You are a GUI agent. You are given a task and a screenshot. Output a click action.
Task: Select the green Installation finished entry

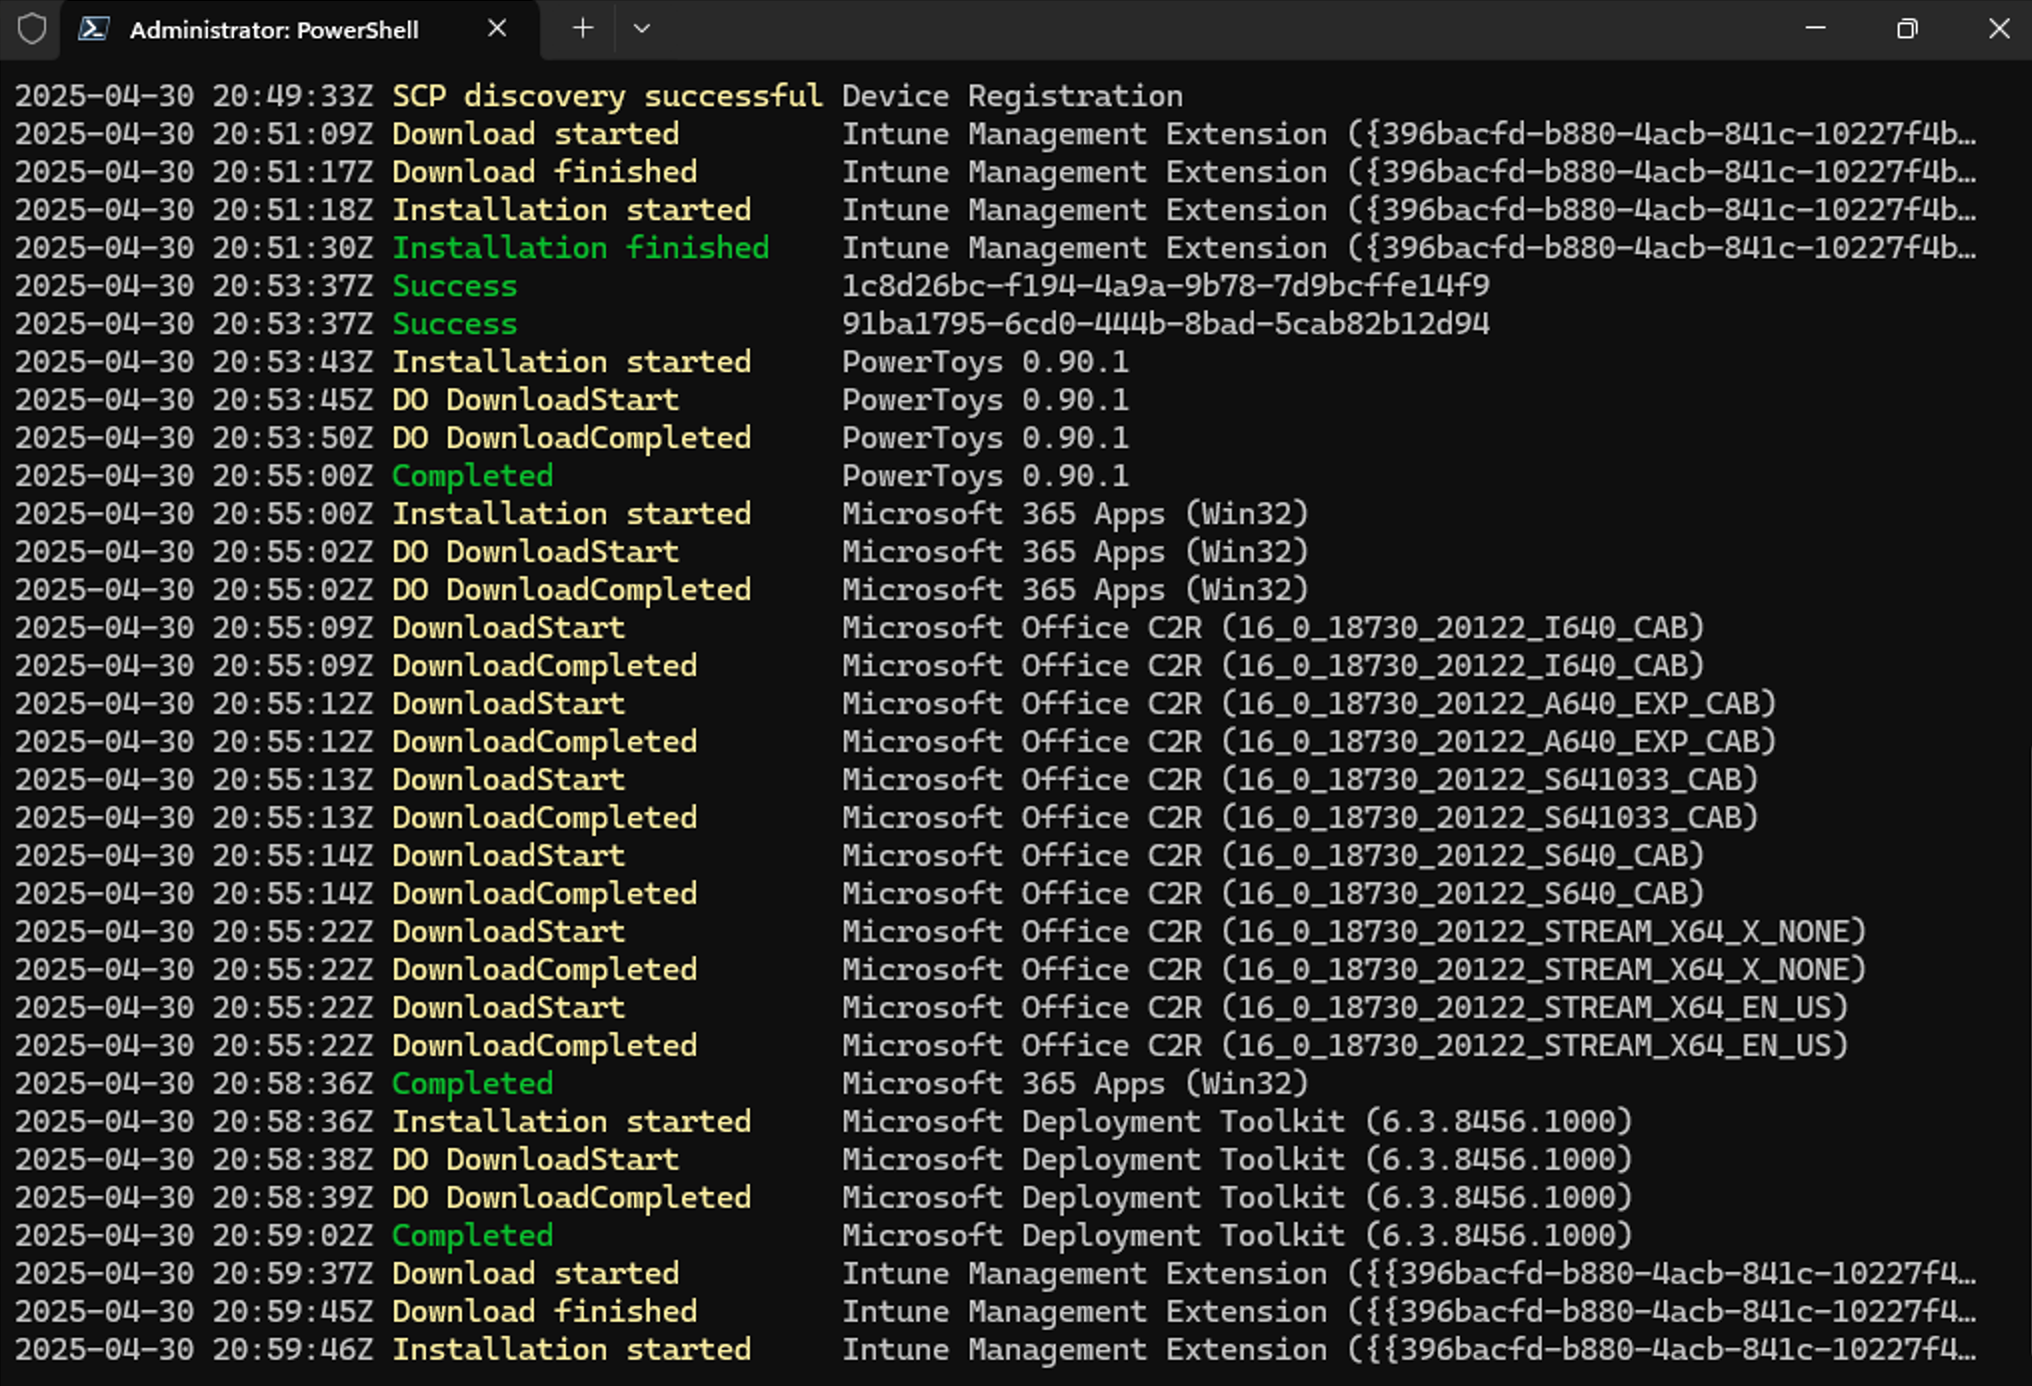(x=580, y=247)
